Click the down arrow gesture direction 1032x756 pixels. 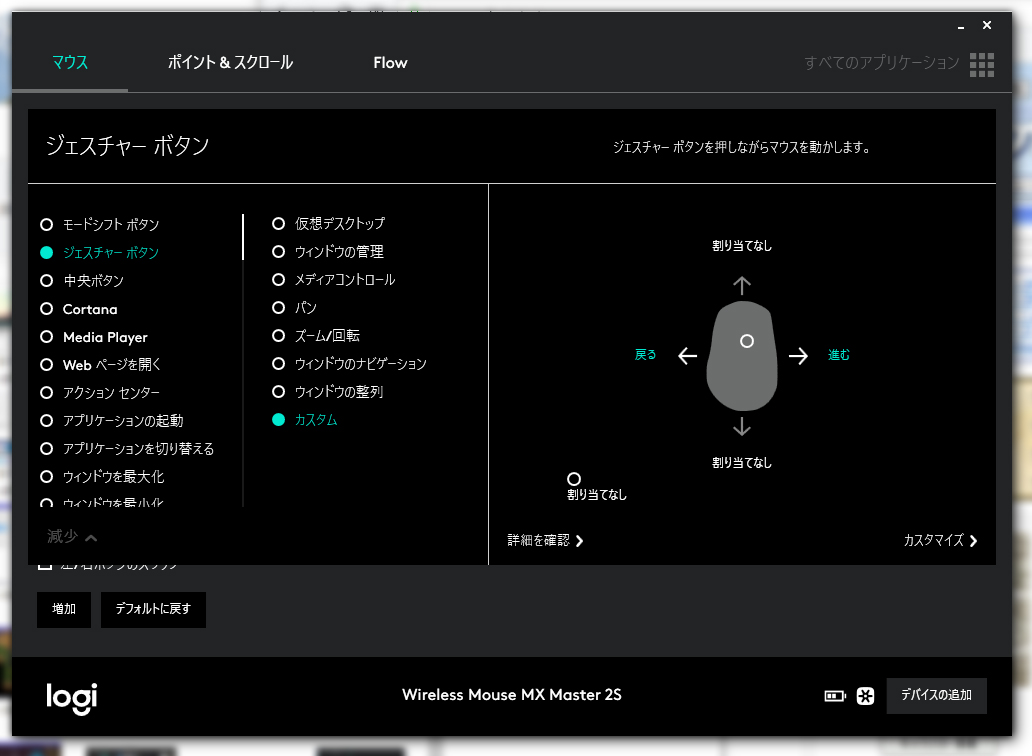pos(742,426)
